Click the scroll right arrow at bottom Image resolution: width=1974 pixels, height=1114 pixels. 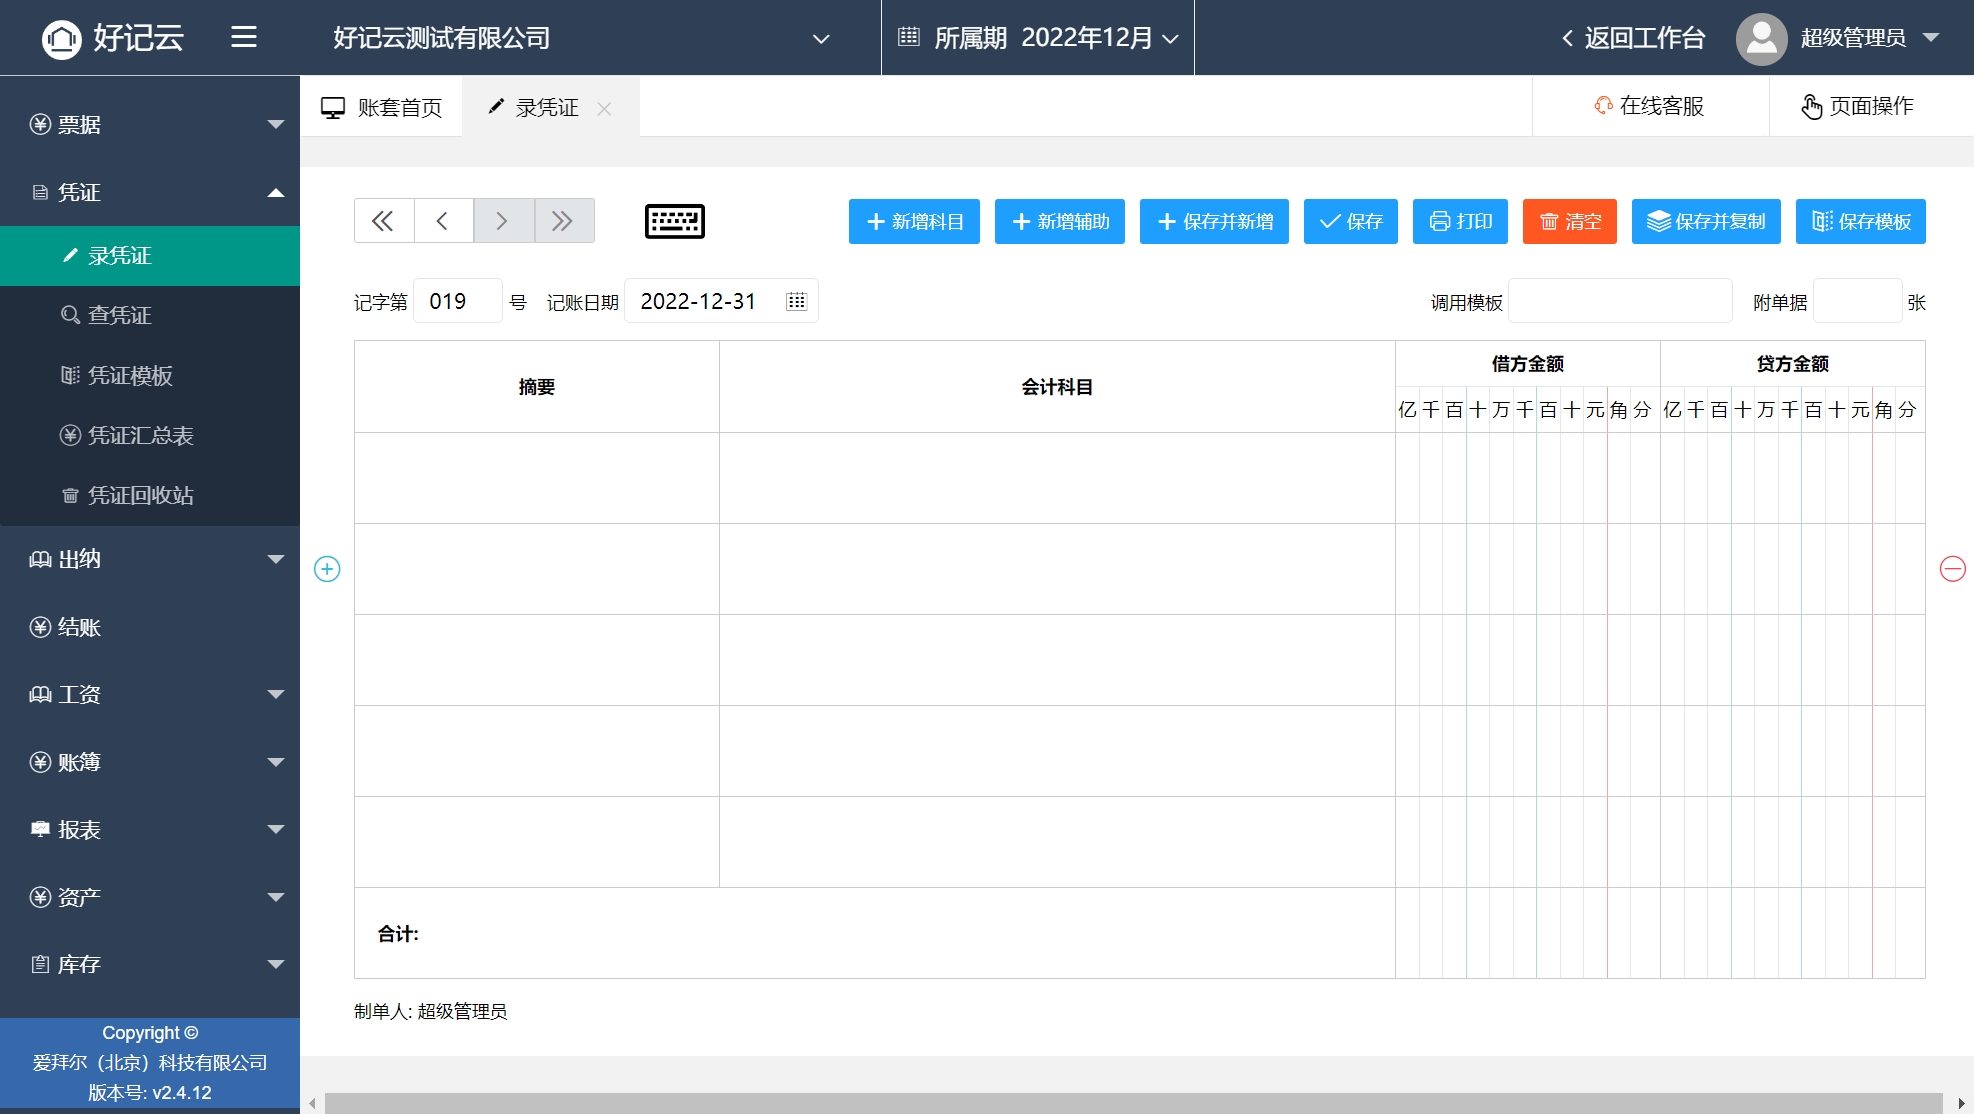point(1961,1104)
